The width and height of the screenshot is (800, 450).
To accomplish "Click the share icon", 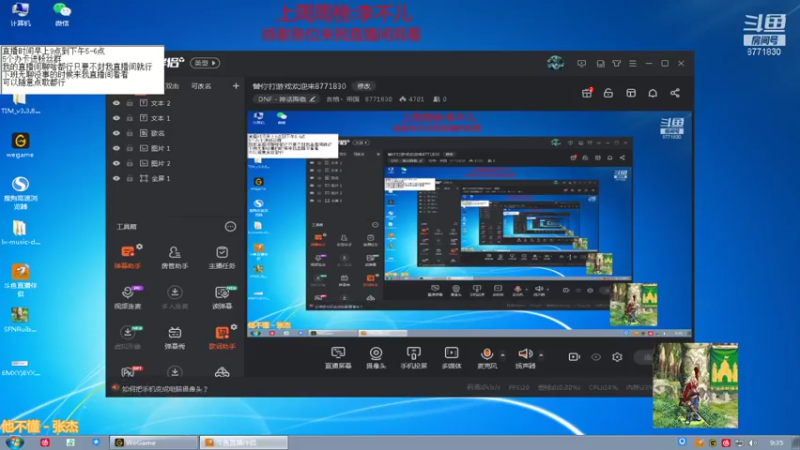I will [675, 93].
